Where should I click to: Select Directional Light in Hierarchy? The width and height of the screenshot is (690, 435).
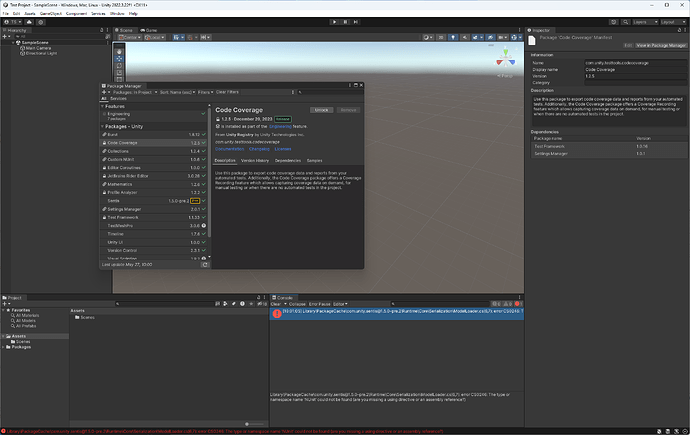pyautogui.click(x=40, y=53)
